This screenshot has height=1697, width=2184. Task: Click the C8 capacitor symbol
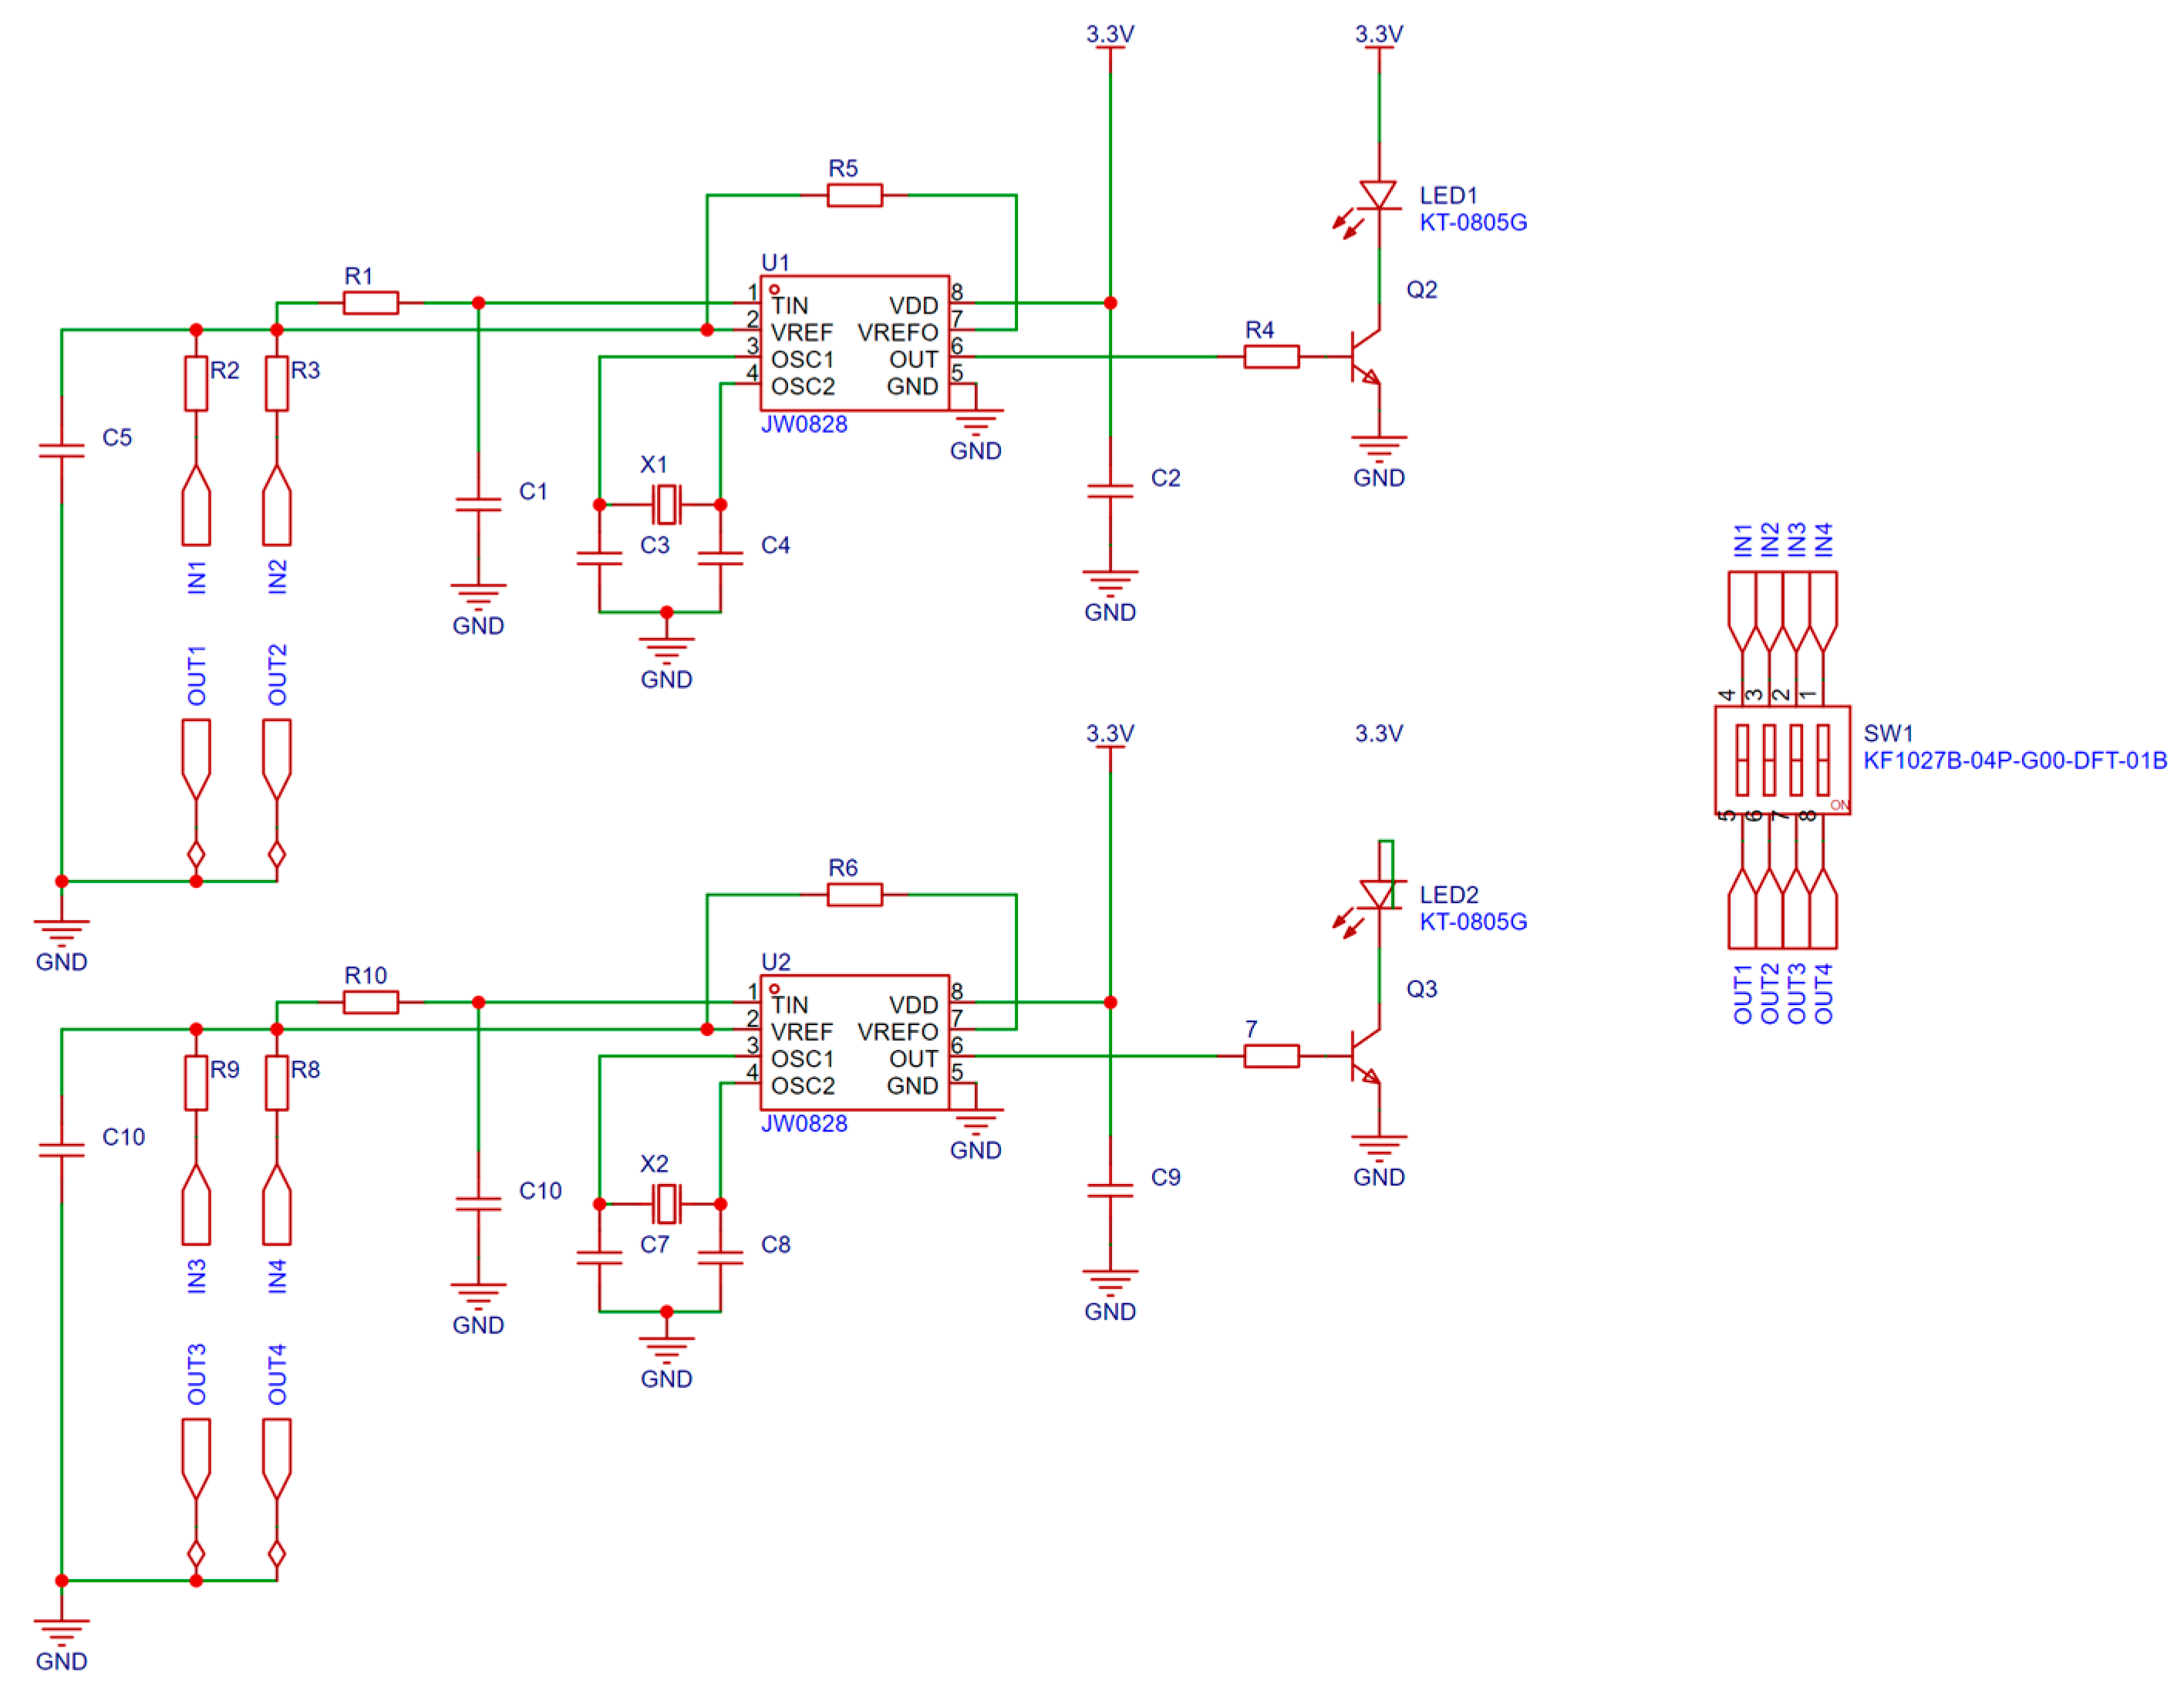720,1257
